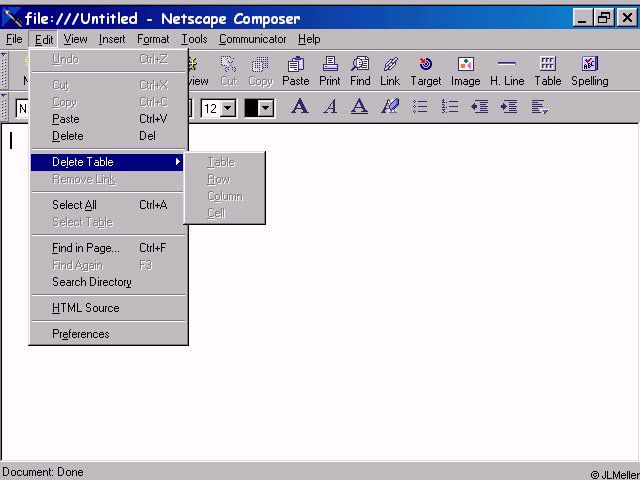Screen dimensions: 640x480
Task: Click the decrease indent icon
Action: pos(480,107)
